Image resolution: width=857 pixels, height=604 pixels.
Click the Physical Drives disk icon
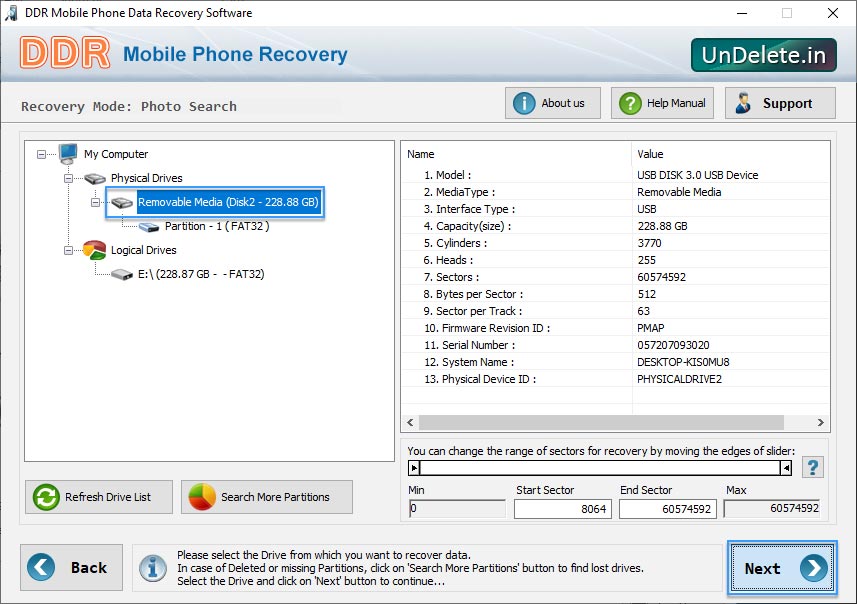pyautogui.click(x=95, y=178)
